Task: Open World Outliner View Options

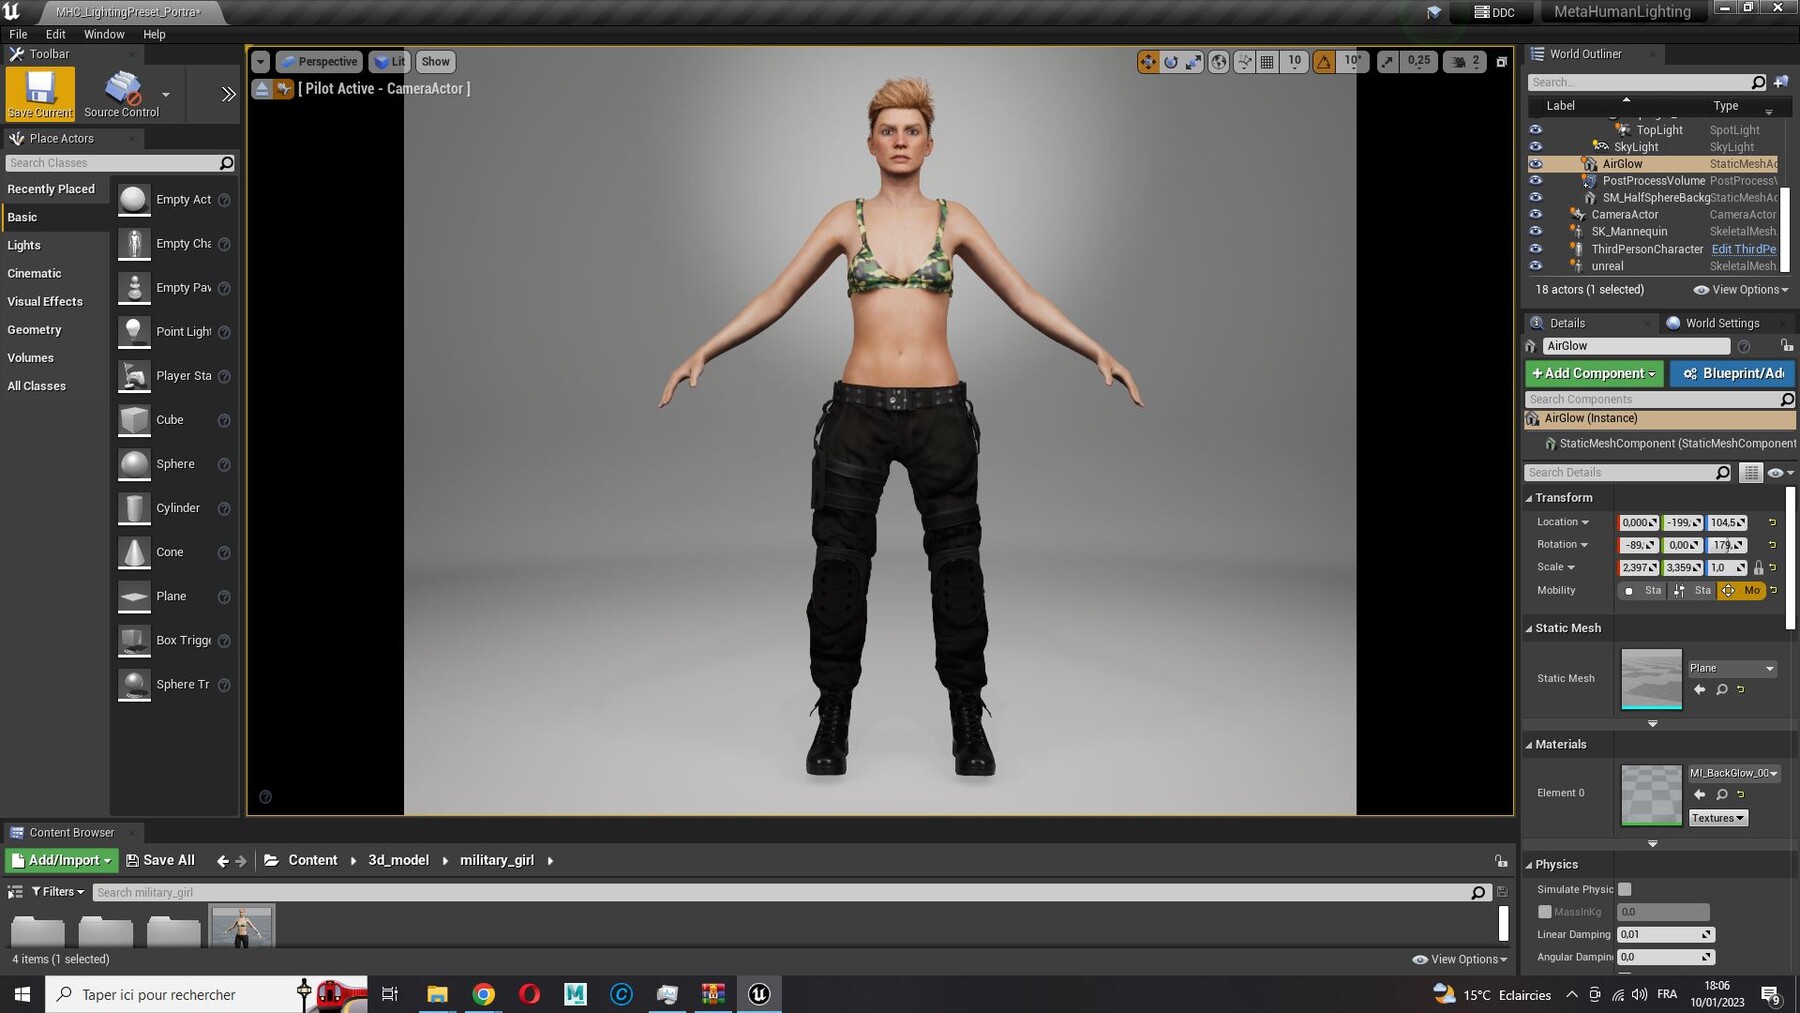Action: pos(1741,290)
